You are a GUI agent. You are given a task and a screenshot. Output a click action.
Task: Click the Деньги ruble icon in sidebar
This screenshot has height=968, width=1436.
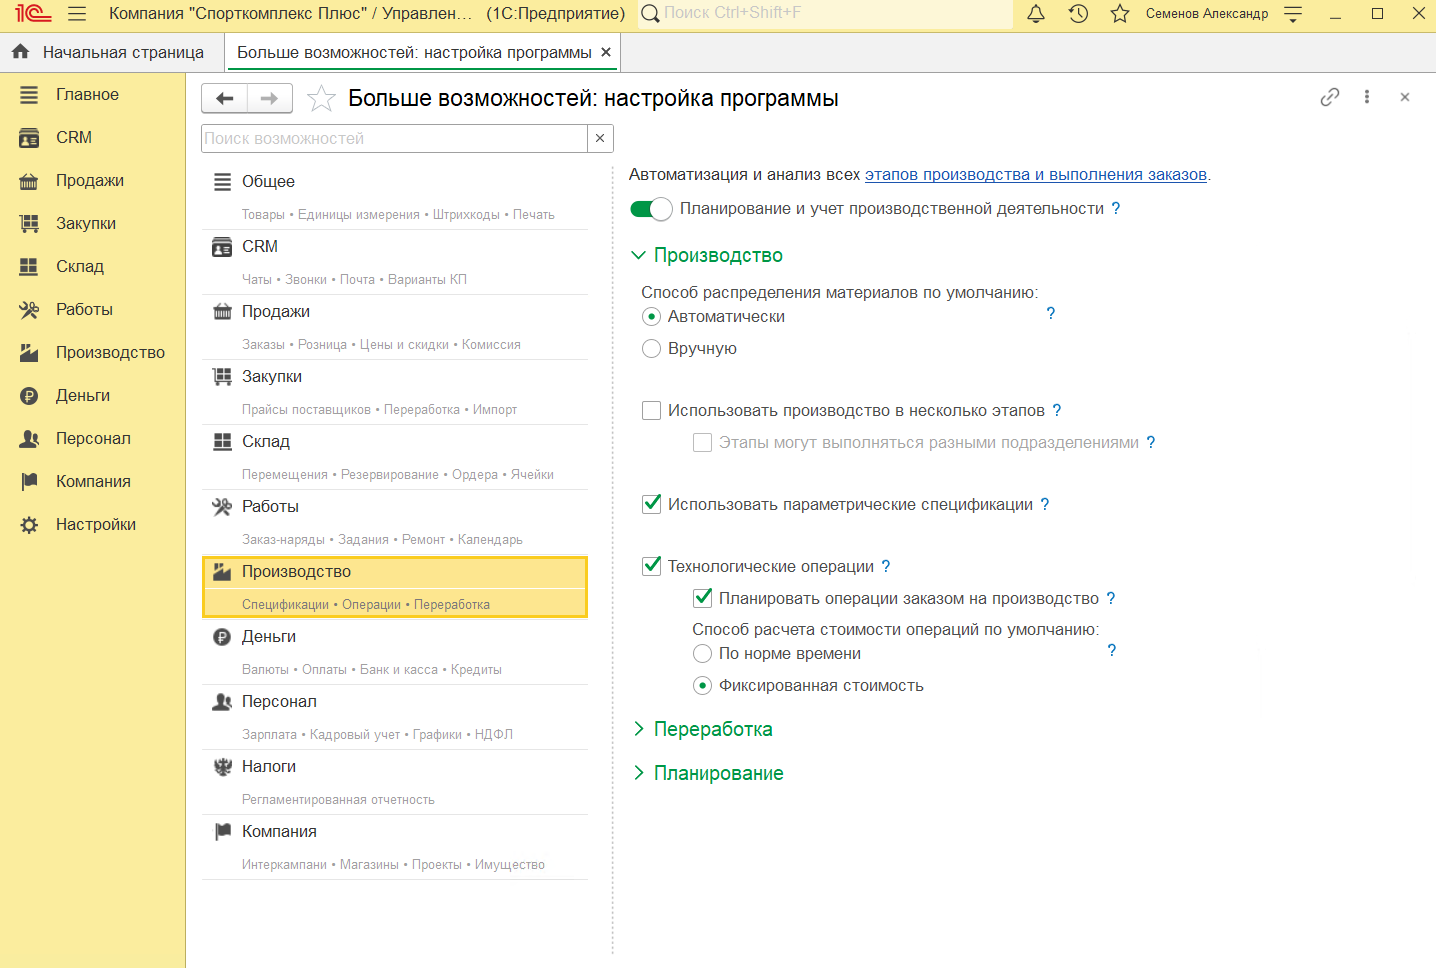(x=29, y=396)
